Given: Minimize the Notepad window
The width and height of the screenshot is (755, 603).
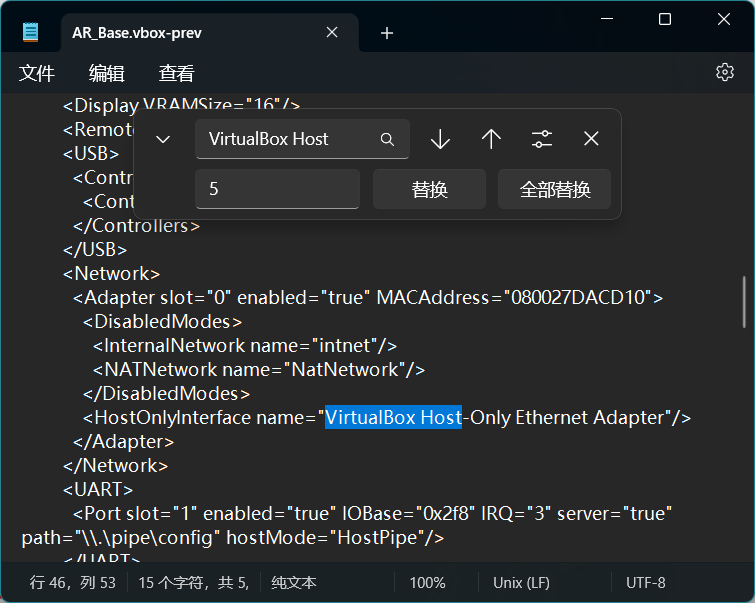Looking at the screenshot, I should pyautogui.click(x=607, y=19).
